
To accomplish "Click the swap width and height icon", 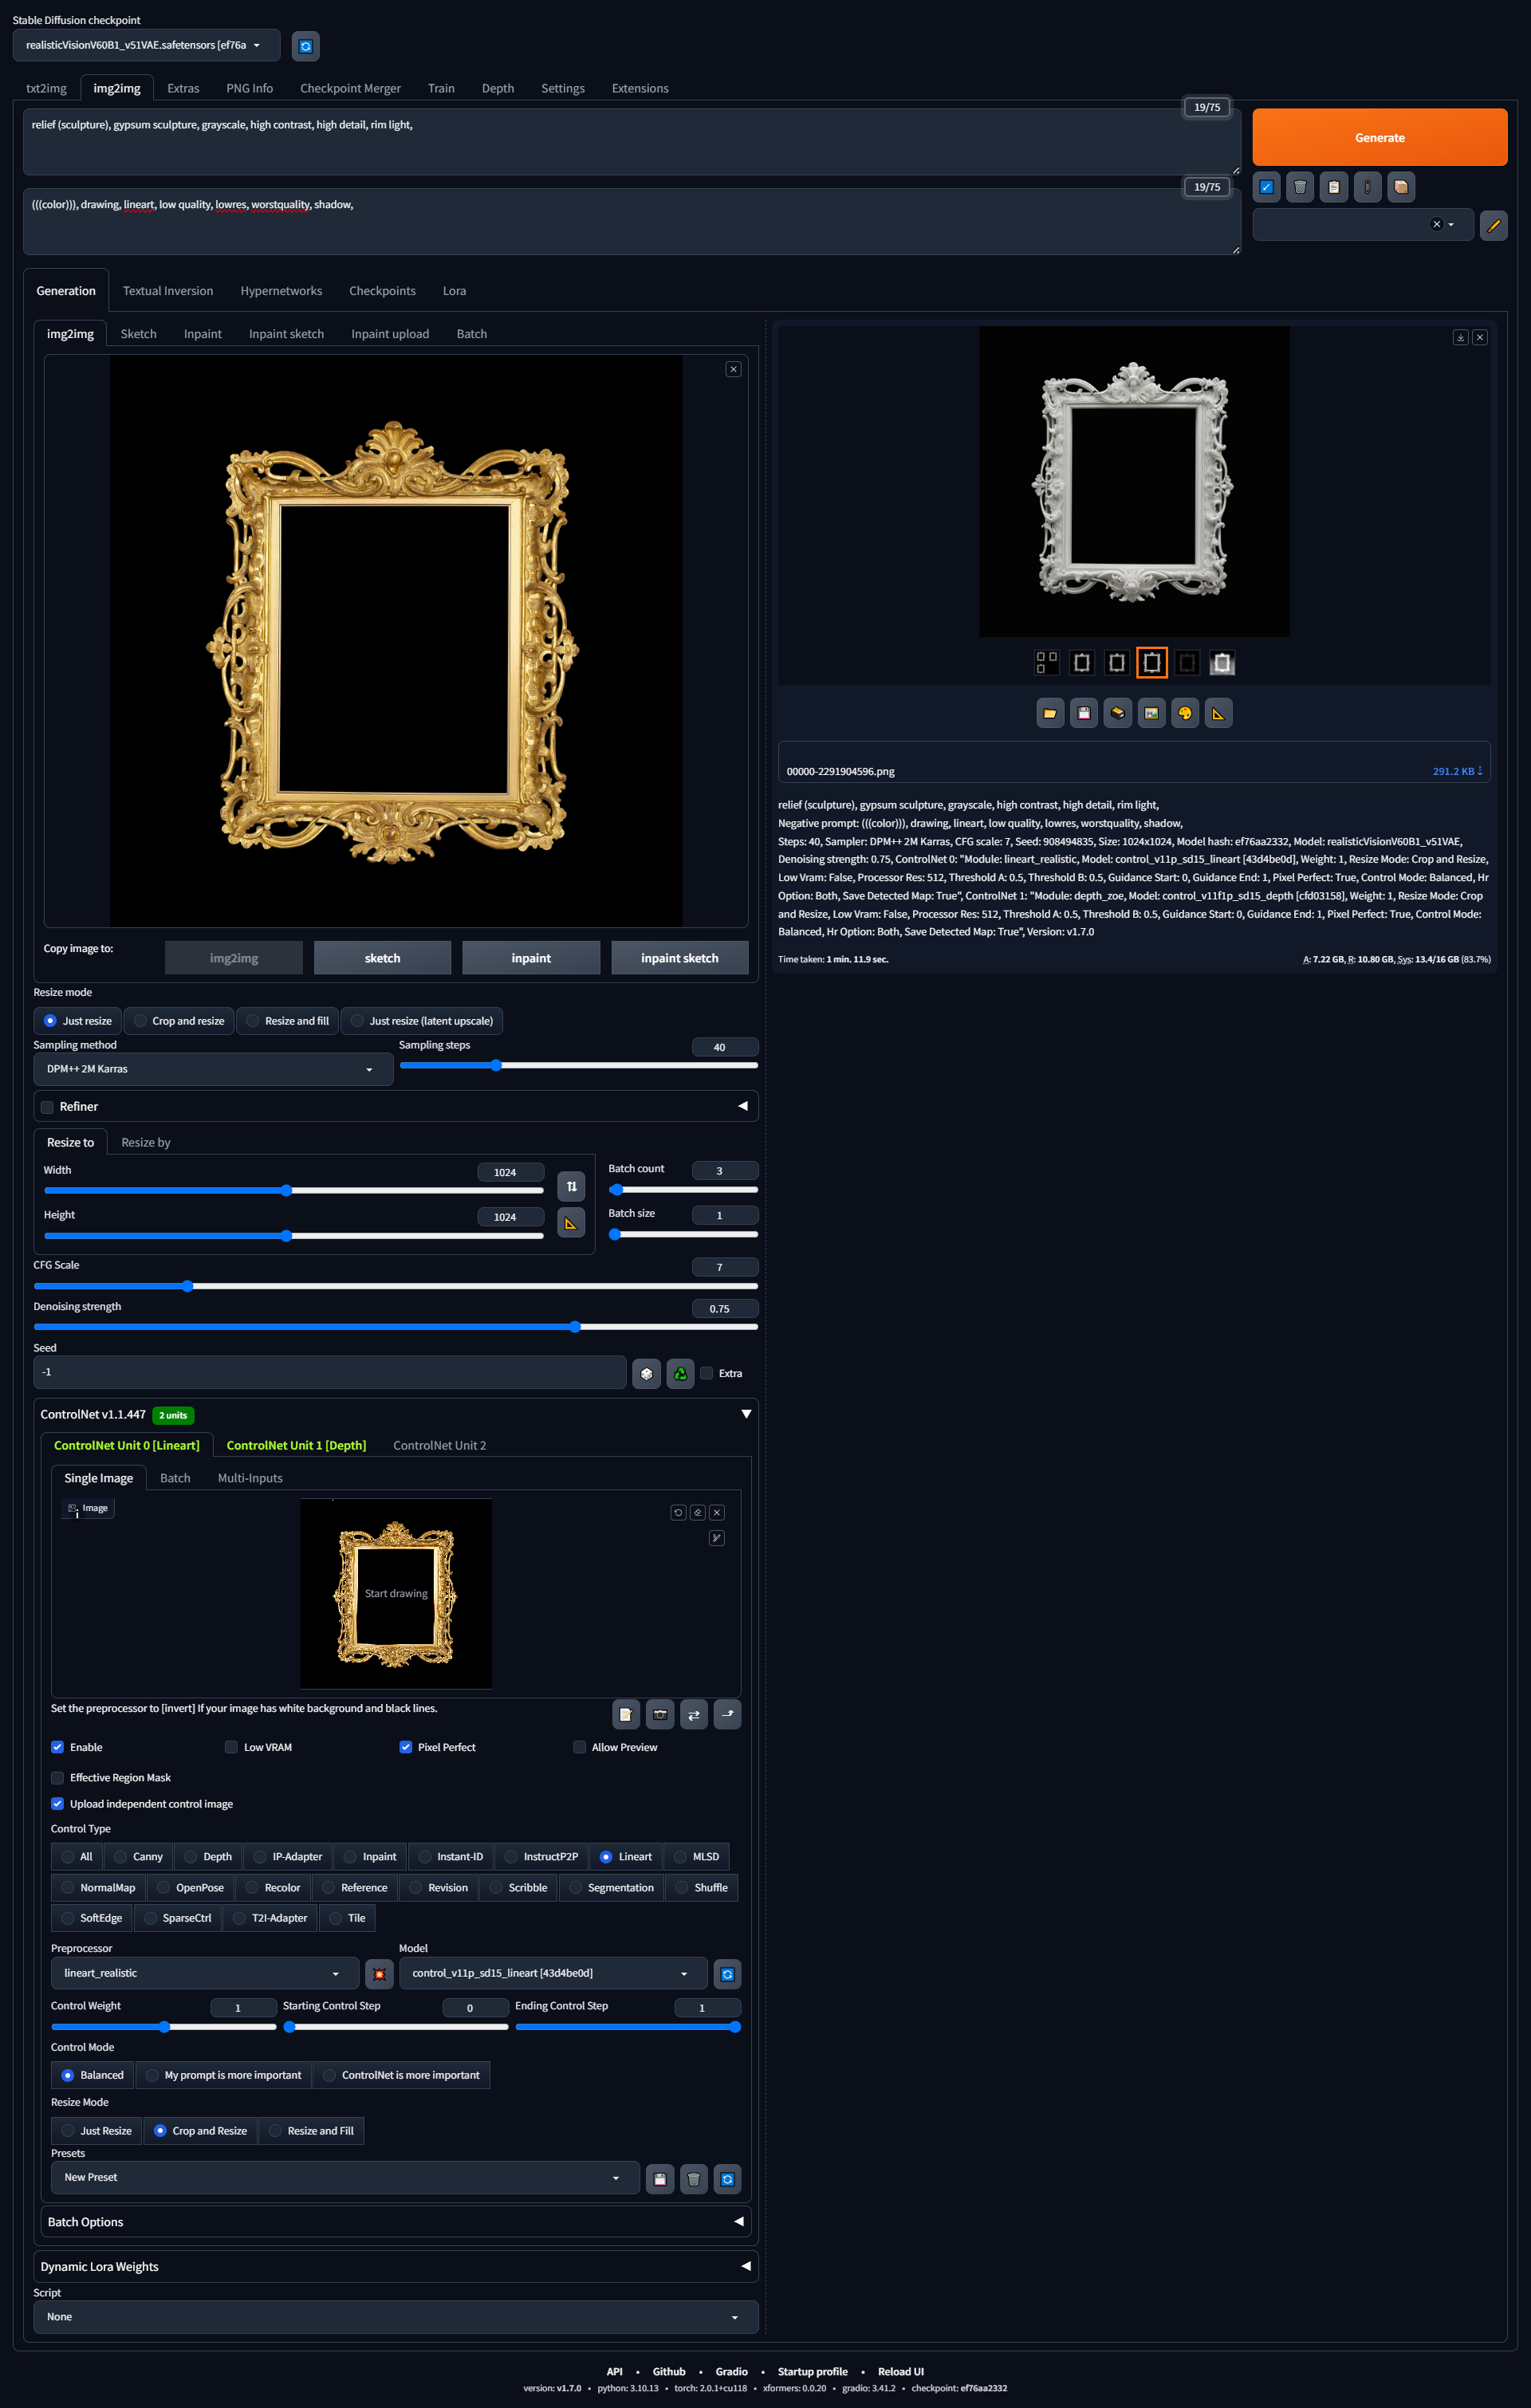I will 571,1186.
